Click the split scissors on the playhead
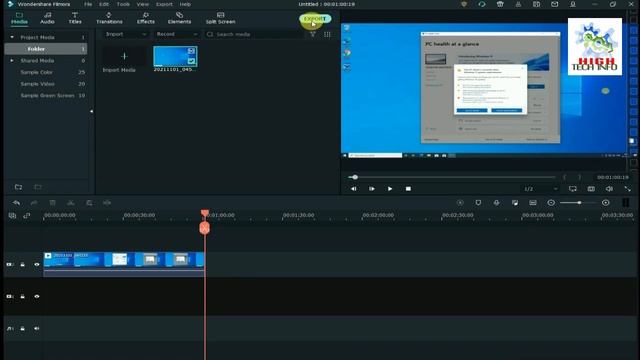 point(204,228)
